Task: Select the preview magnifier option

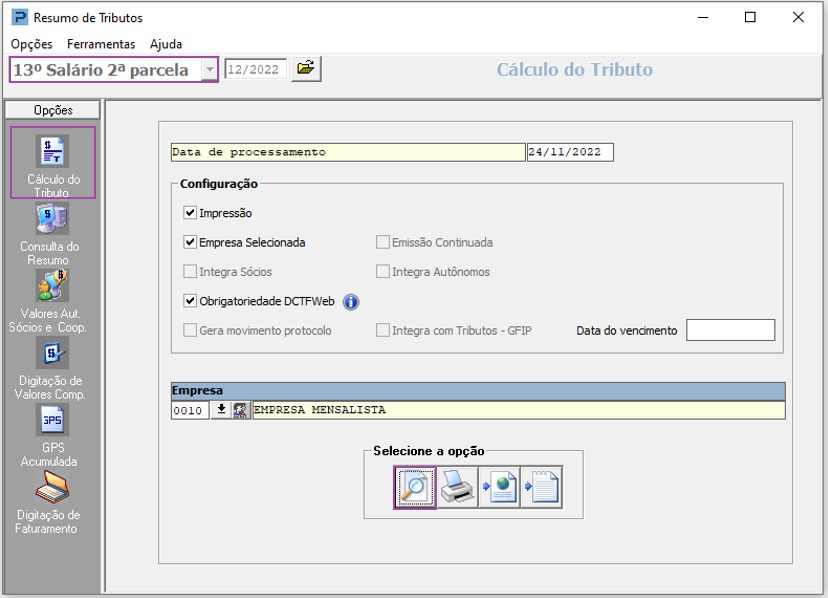Action: 415,488
